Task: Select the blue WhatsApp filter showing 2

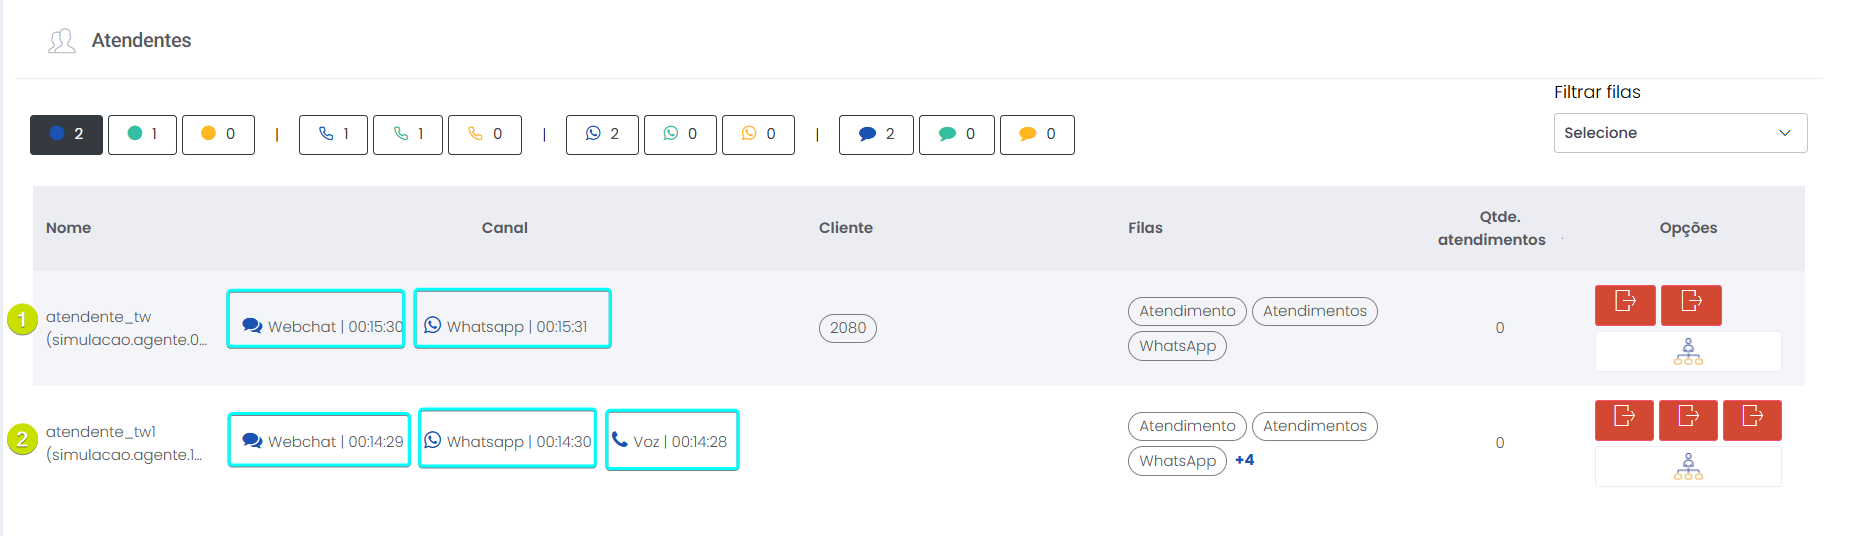Action: click(x=602, y=134)
